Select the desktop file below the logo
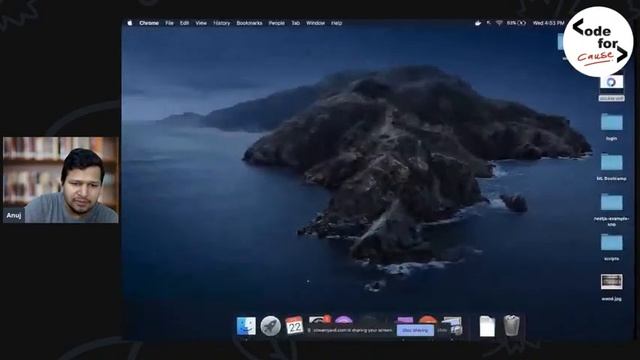Screen dimensions: 640x360 tap(611, 87)
